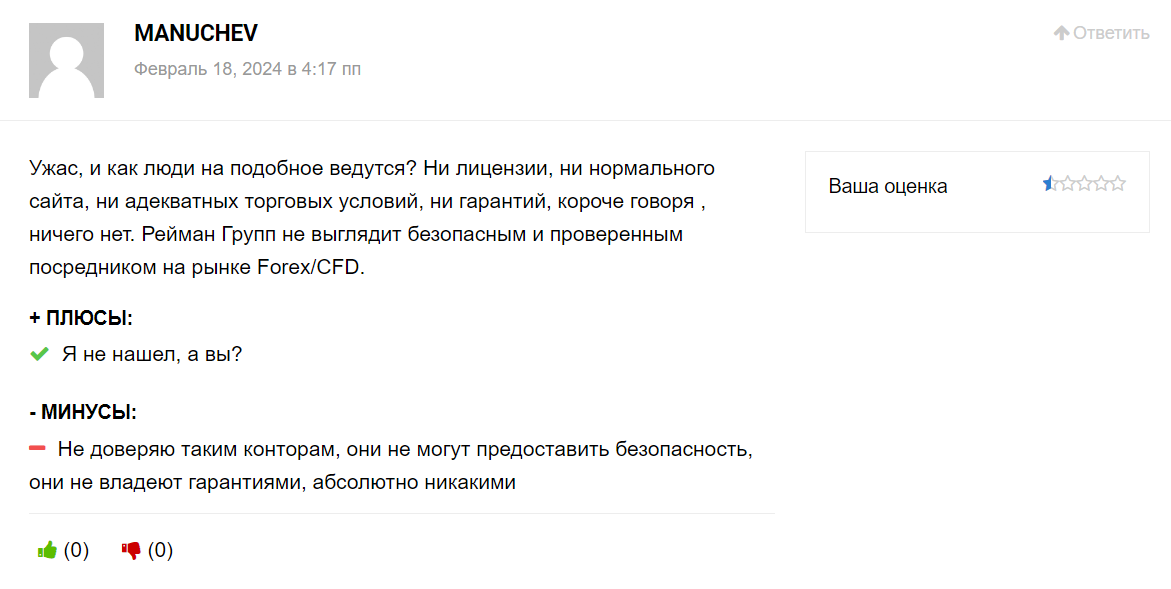This screenshot has height=589, width=1171.
Task: Click the red minus icon under МИНУСЫ
Action: (37, 449)
